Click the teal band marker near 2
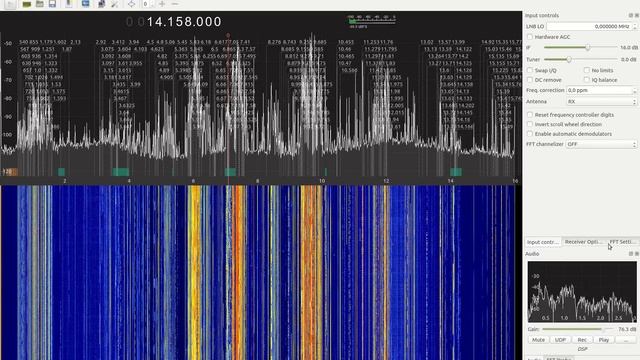The image size is (640, 360). click(61, 172)
